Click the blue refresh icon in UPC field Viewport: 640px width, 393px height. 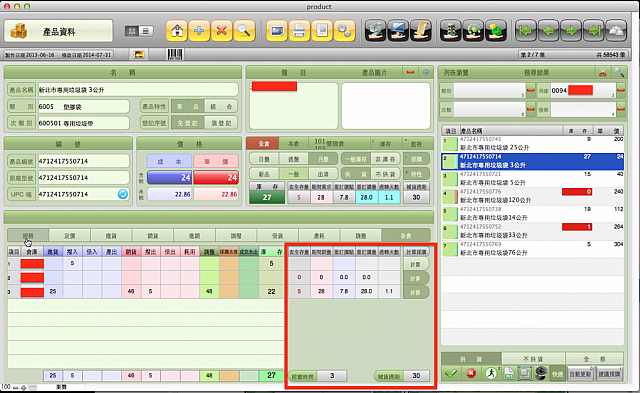click(123, 194)
